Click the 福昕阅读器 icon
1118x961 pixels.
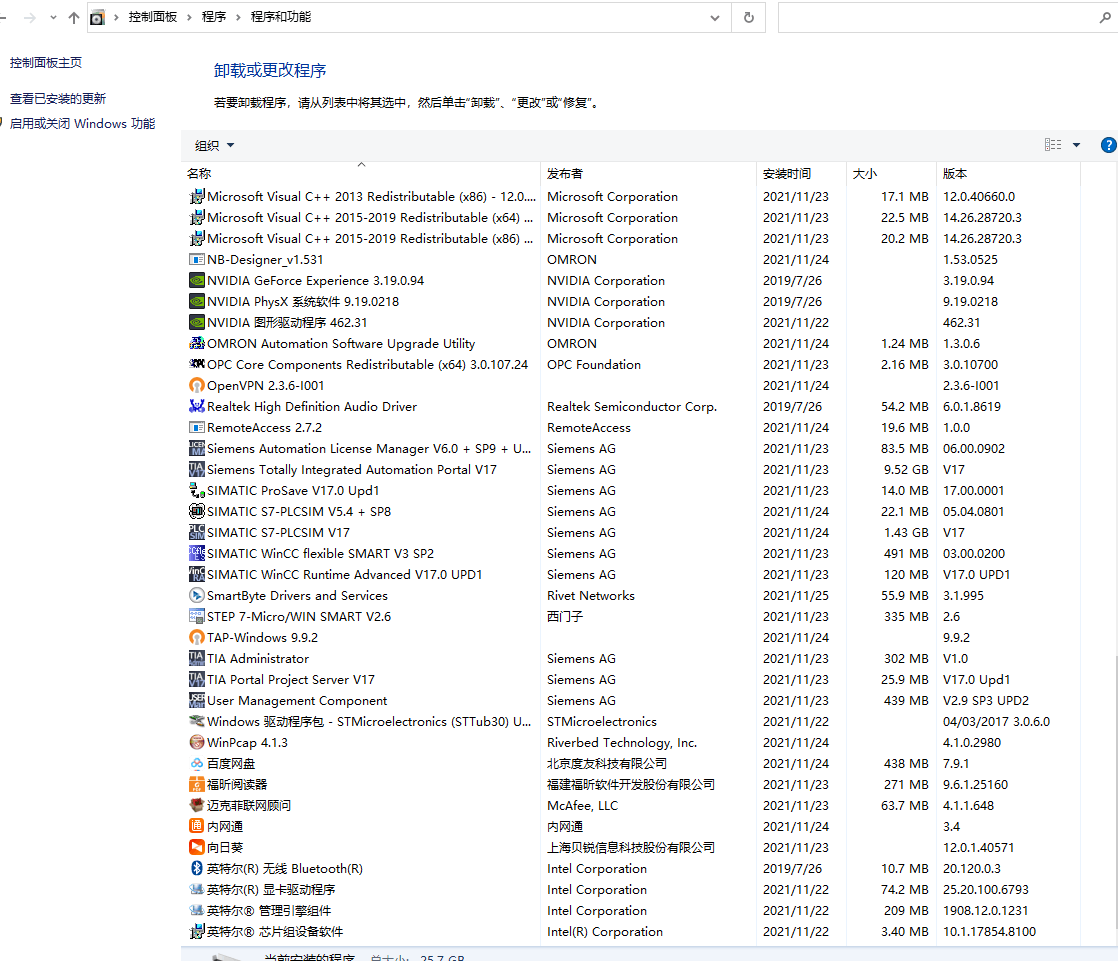(197, 785)
